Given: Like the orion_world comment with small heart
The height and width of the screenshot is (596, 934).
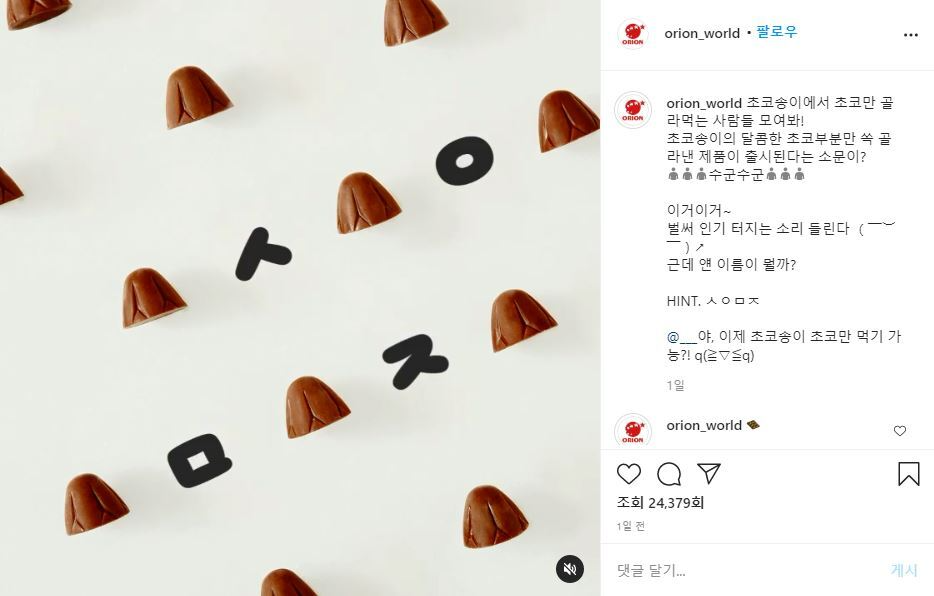Looking at the screenshot, I should [899, 430].
